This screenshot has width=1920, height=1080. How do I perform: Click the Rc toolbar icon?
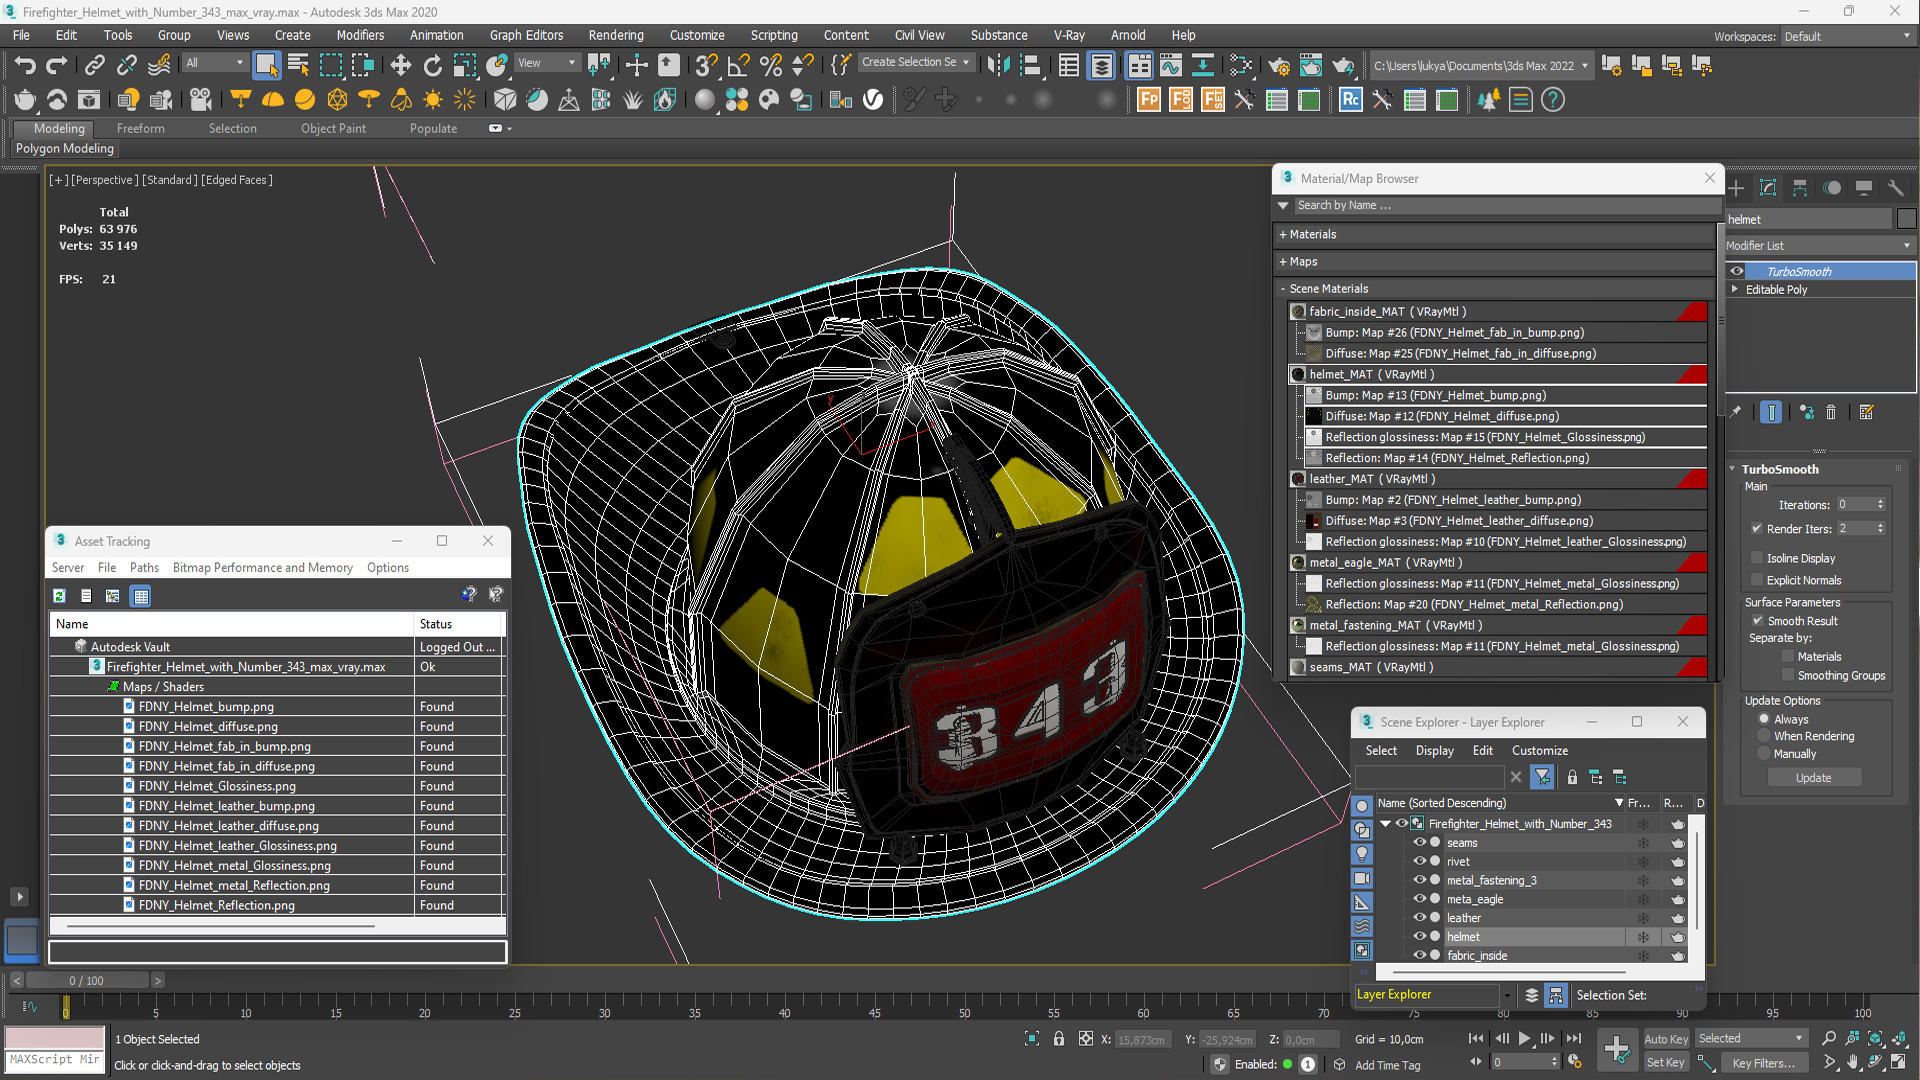pos(1350,100)
